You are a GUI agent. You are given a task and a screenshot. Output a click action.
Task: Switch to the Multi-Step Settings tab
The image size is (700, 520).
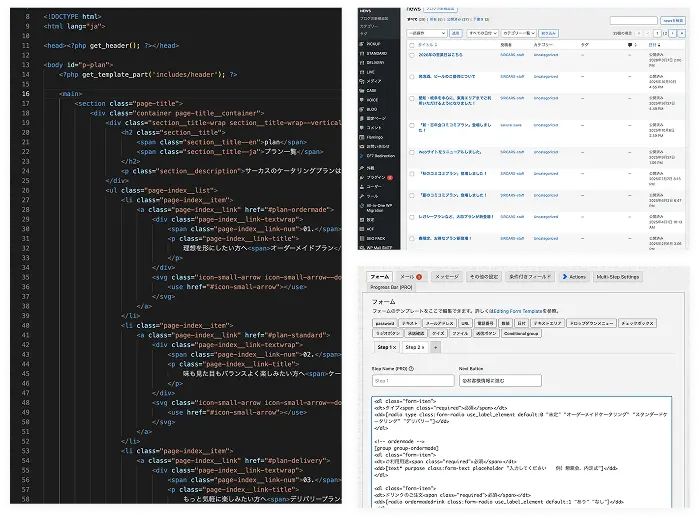617,277
